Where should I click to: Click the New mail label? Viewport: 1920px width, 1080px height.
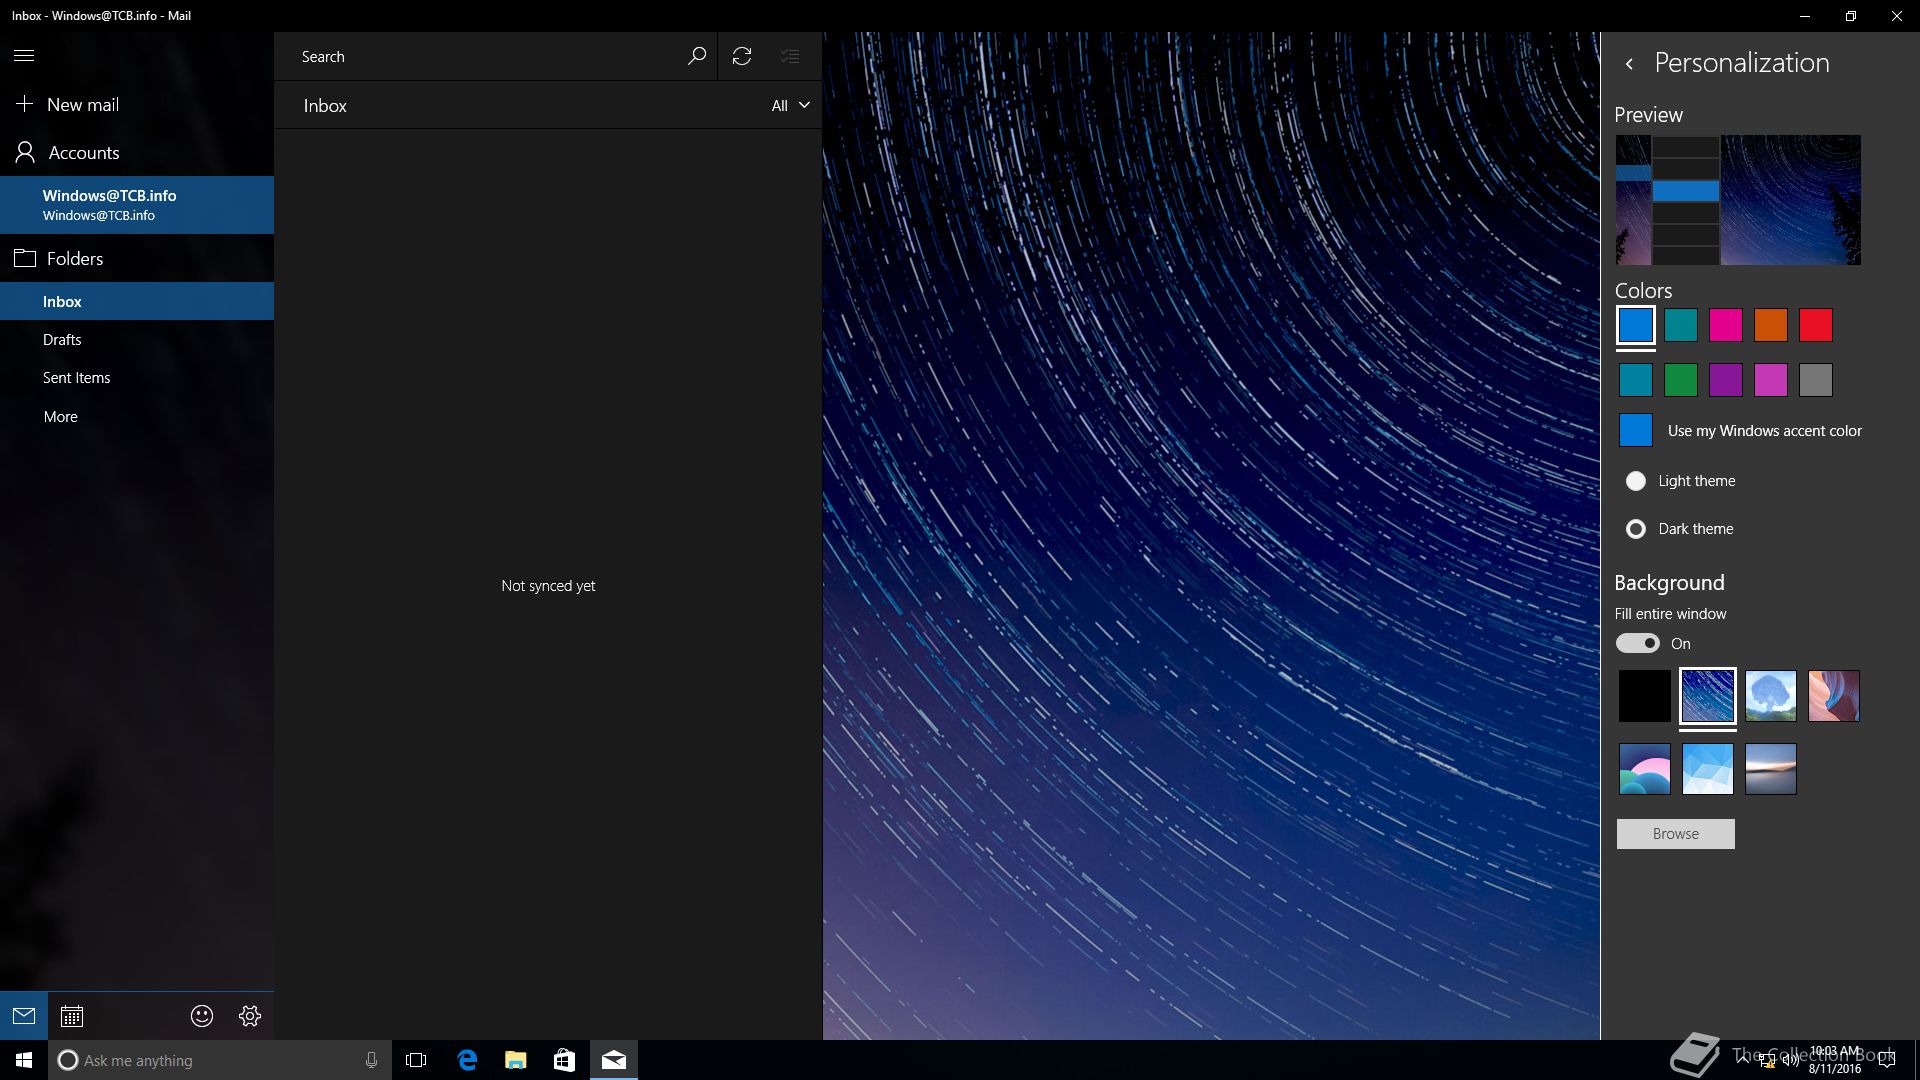[x=83, y=104]
